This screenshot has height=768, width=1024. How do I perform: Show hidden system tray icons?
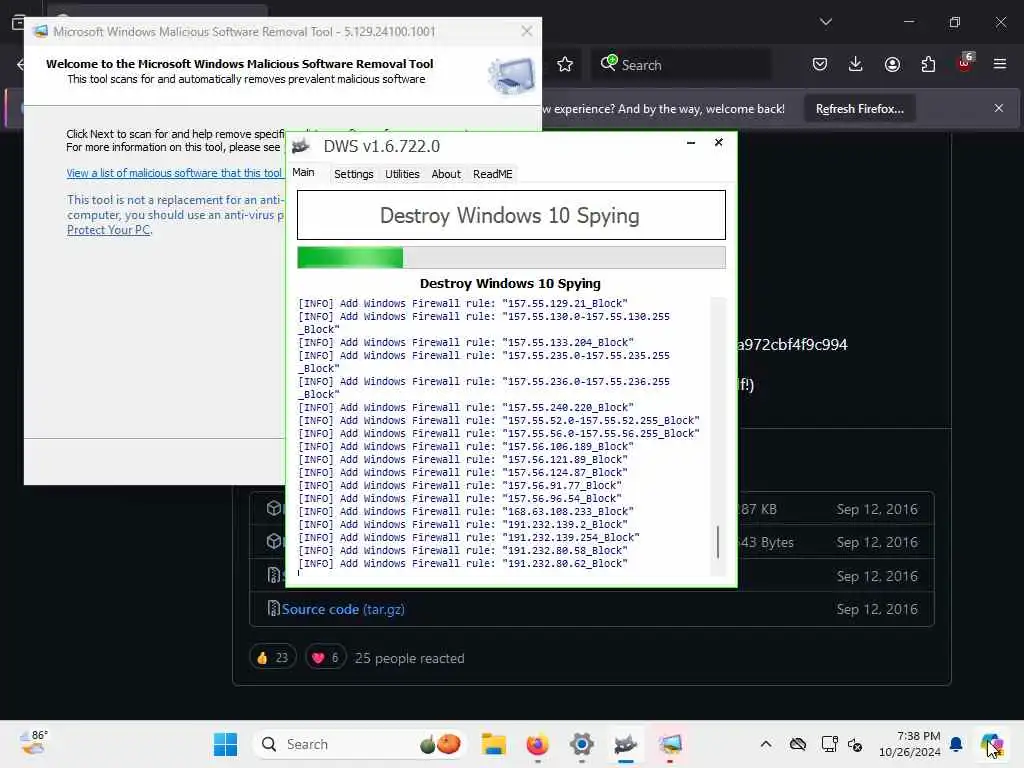(765, 744)
